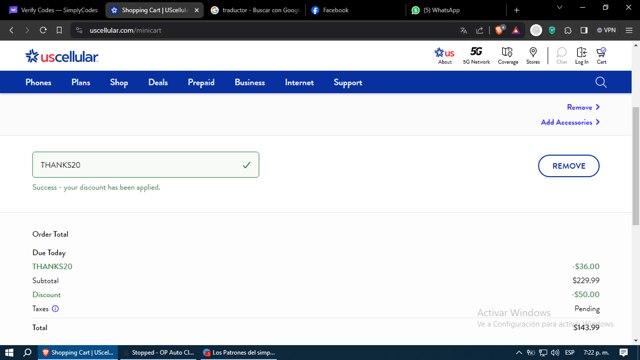Open the Chat icon
640x360 pixels.
(x=562, y=56)
